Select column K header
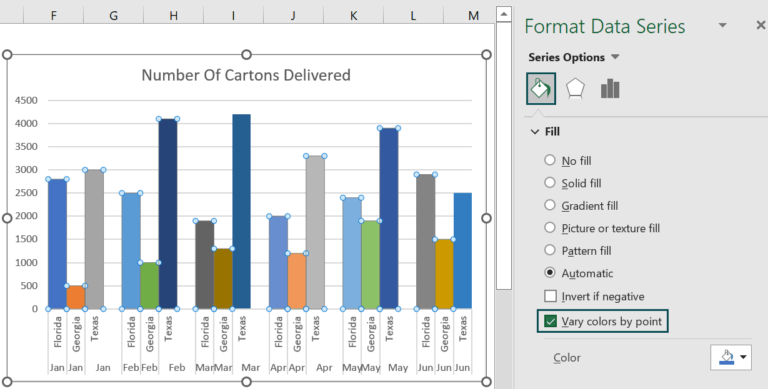The height and width of the screenshot is (389, 768). [x=353, y=15]
